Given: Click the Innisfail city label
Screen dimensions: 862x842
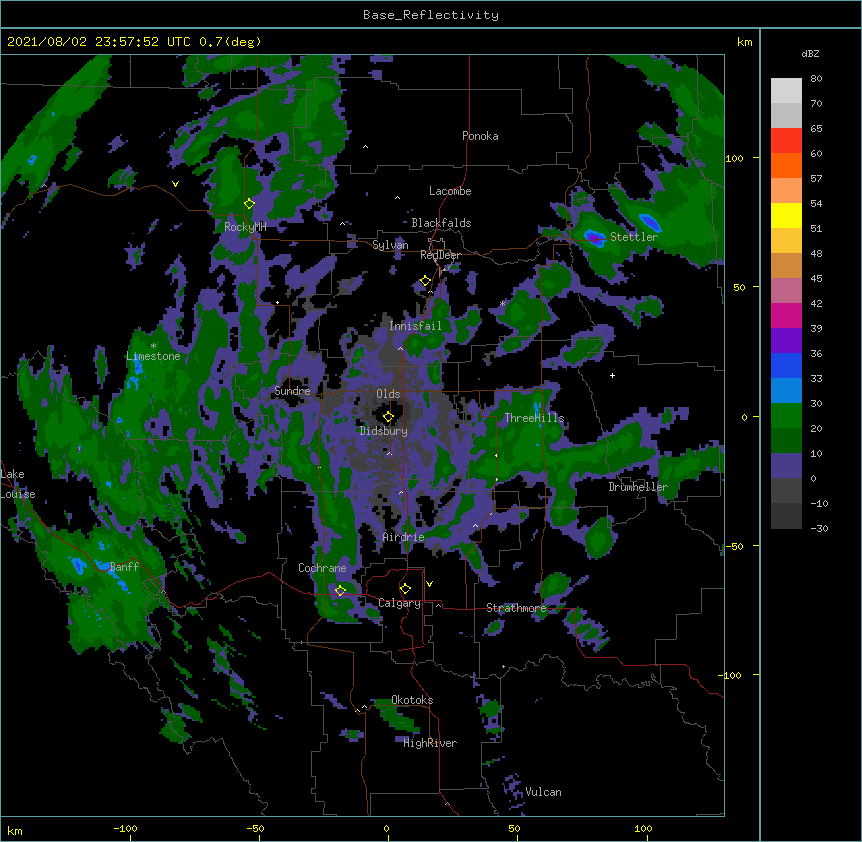Looking at the screenshot, I should (415, 326).
